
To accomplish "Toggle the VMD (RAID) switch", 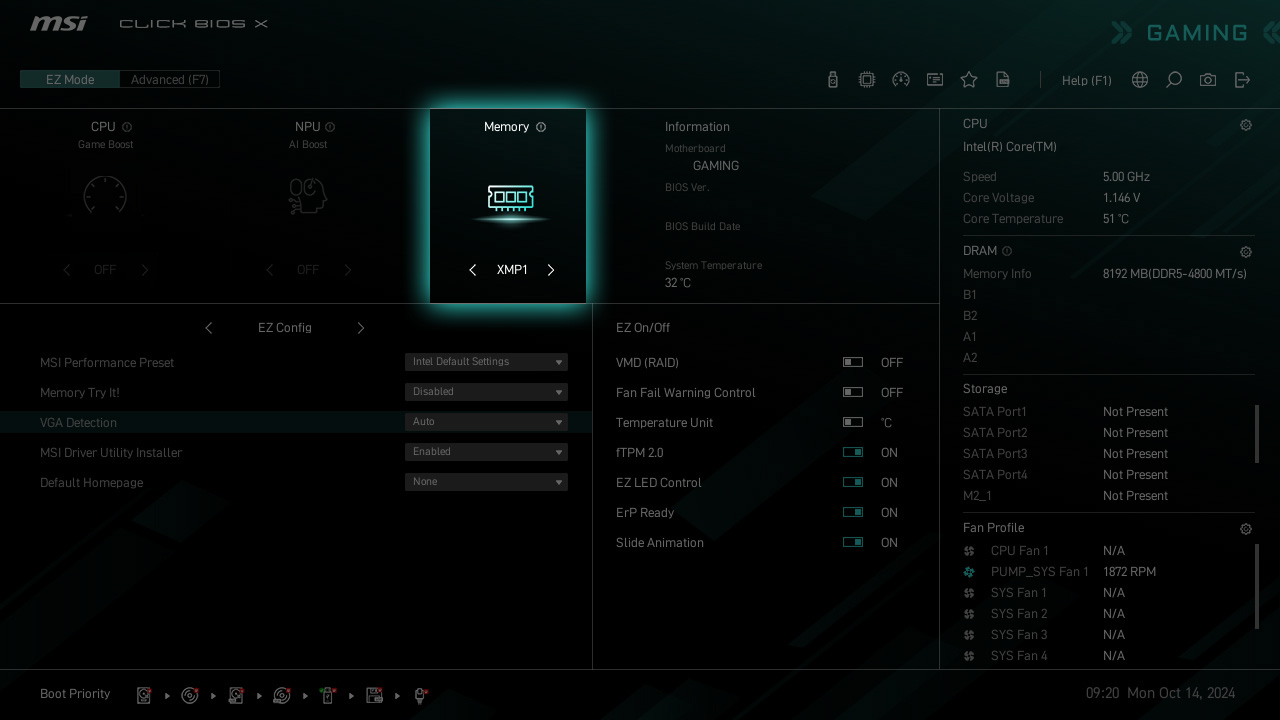I will (853, 363).
